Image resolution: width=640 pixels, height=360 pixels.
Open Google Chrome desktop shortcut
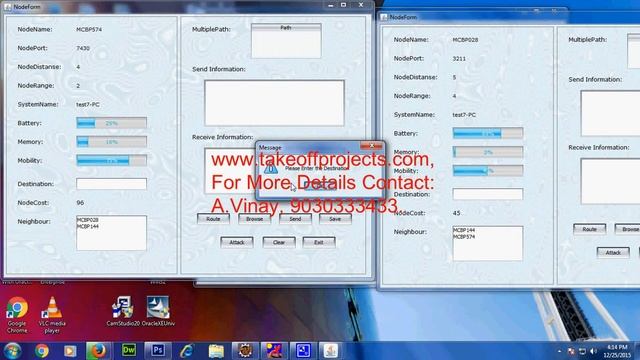[x=17, y=315]
